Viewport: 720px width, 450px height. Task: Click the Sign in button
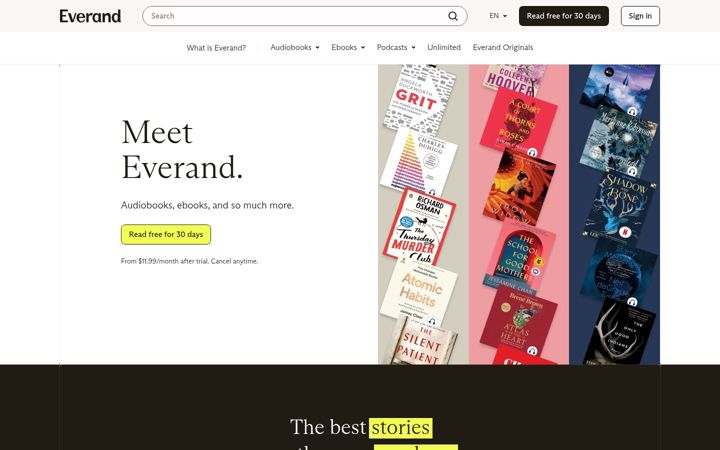(x=640, y=16)
